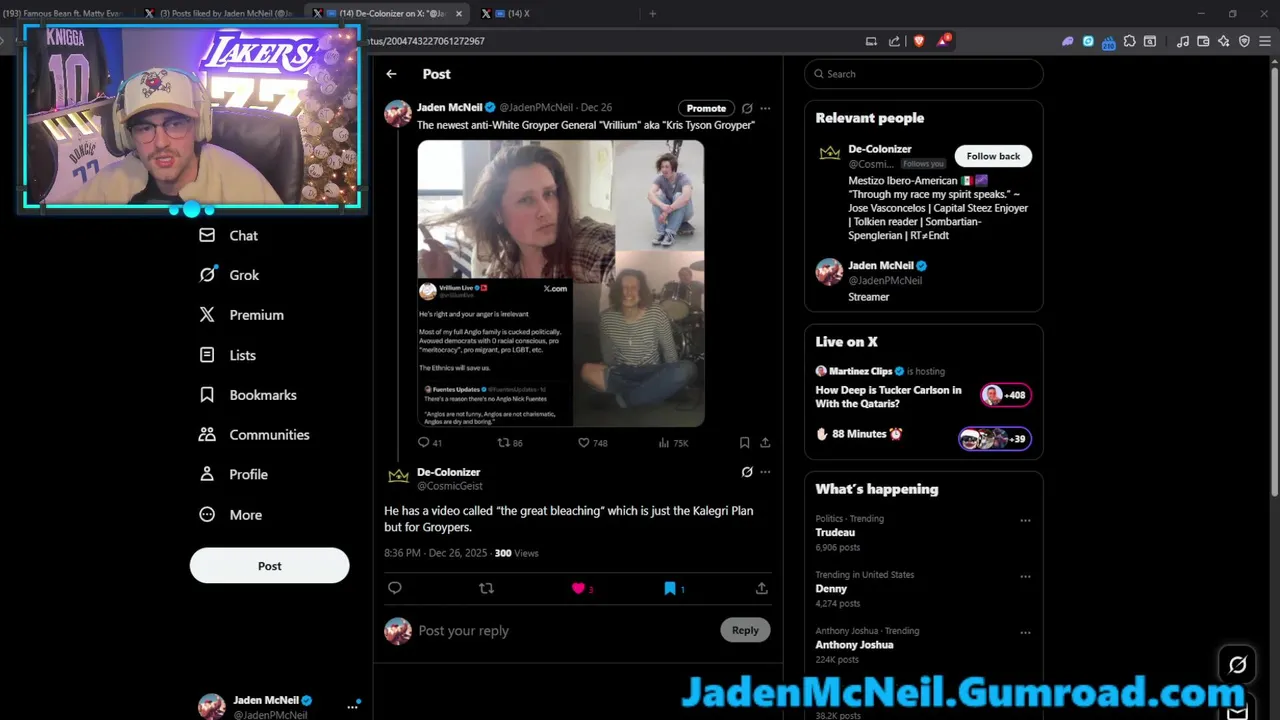Click the page scrollbar
Image resolution: width=1280 pixels, height=720 pixels.
tap(1274, 280)
